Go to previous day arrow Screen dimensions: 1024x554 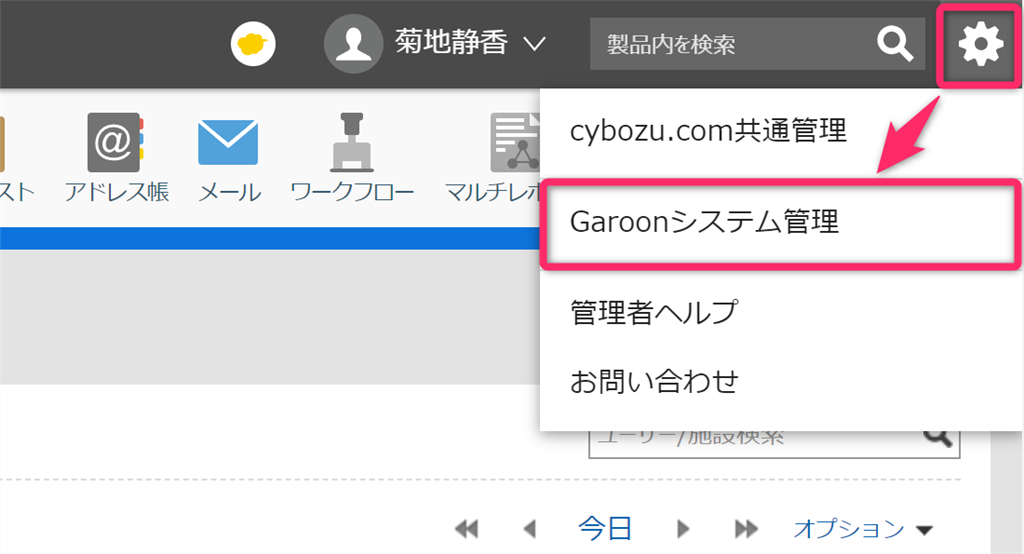pos(530,529)
